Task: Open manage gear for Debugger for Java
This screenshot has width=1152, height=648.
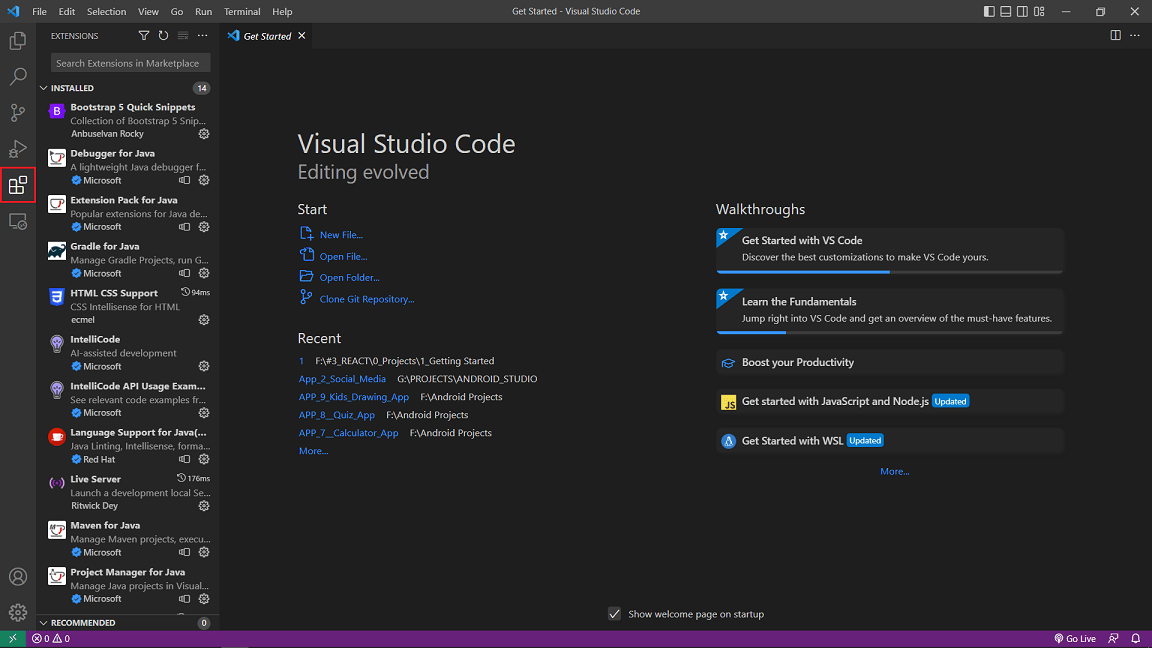Action: pos(204,180)
